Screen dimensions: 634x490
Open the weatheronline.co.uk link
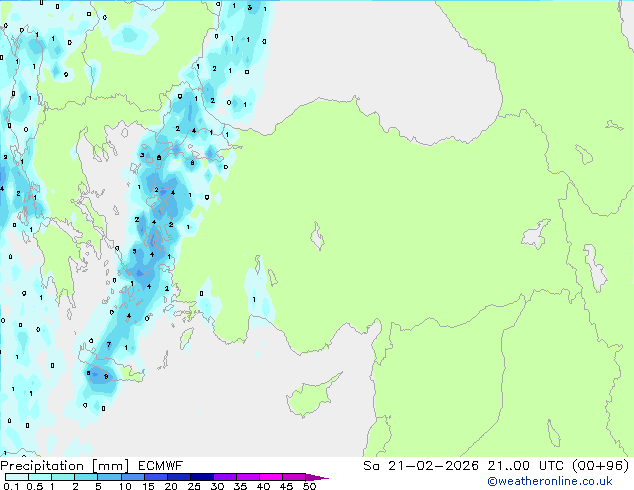click(x=550, y=481)
